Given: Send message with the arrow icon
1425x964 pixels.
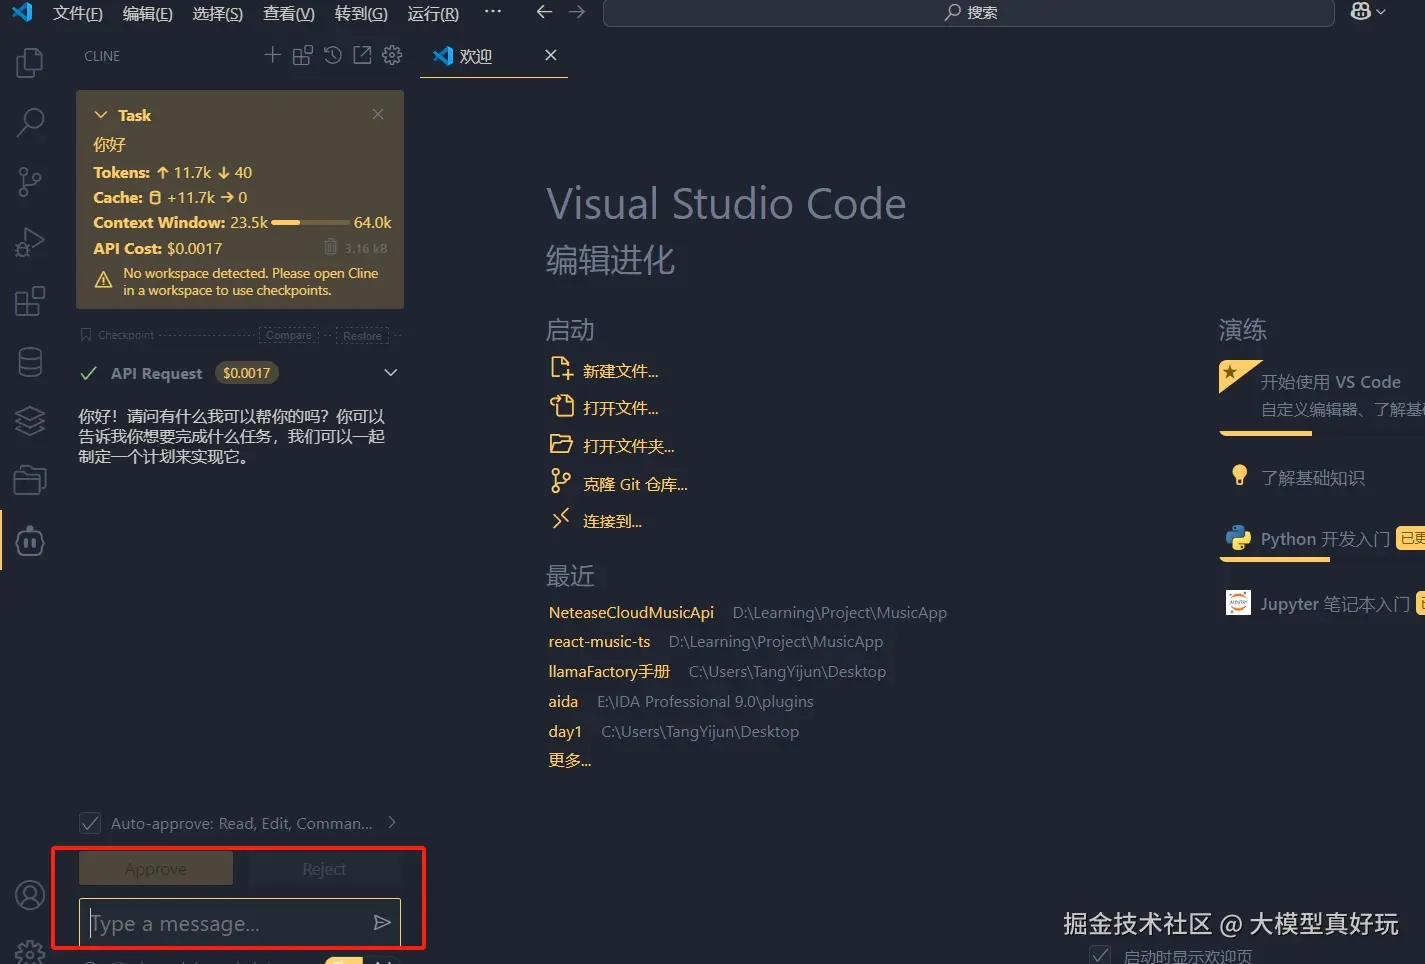Looking at the screenshot, I should (382, 922).
